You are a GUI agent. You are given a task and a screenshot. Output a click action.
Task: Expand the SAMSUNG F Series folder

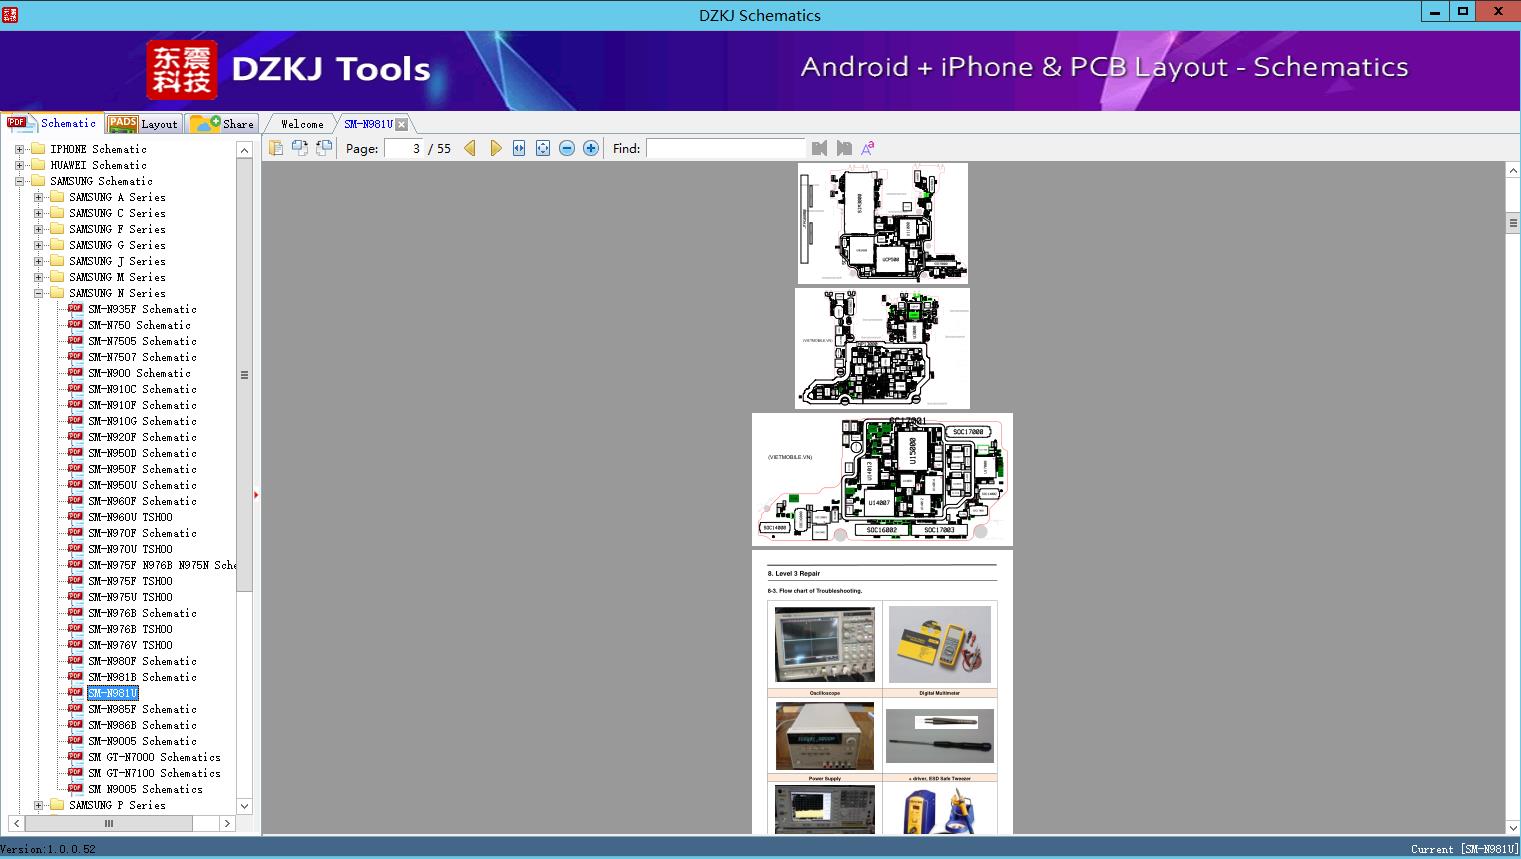pos(38,229)
